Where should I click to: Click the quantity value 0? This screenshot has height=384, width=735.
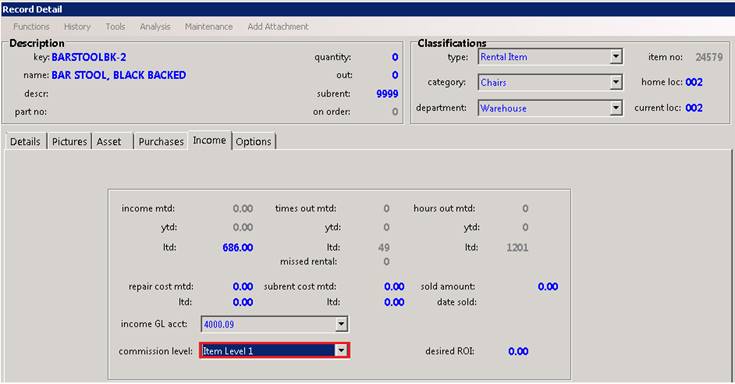click(x=395, y=57)
